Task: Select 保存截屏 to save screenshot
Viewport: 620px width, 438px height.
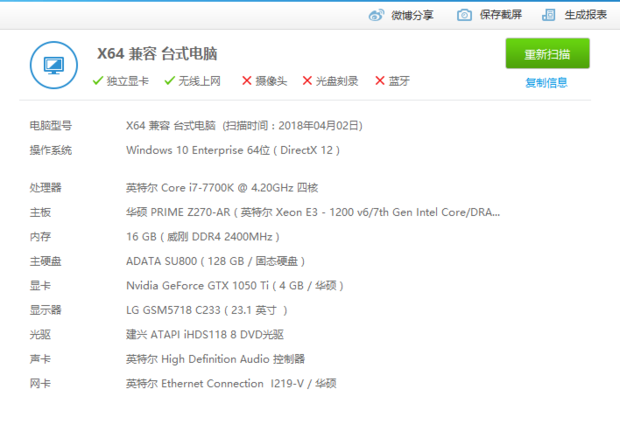Action: pos(501,15)
